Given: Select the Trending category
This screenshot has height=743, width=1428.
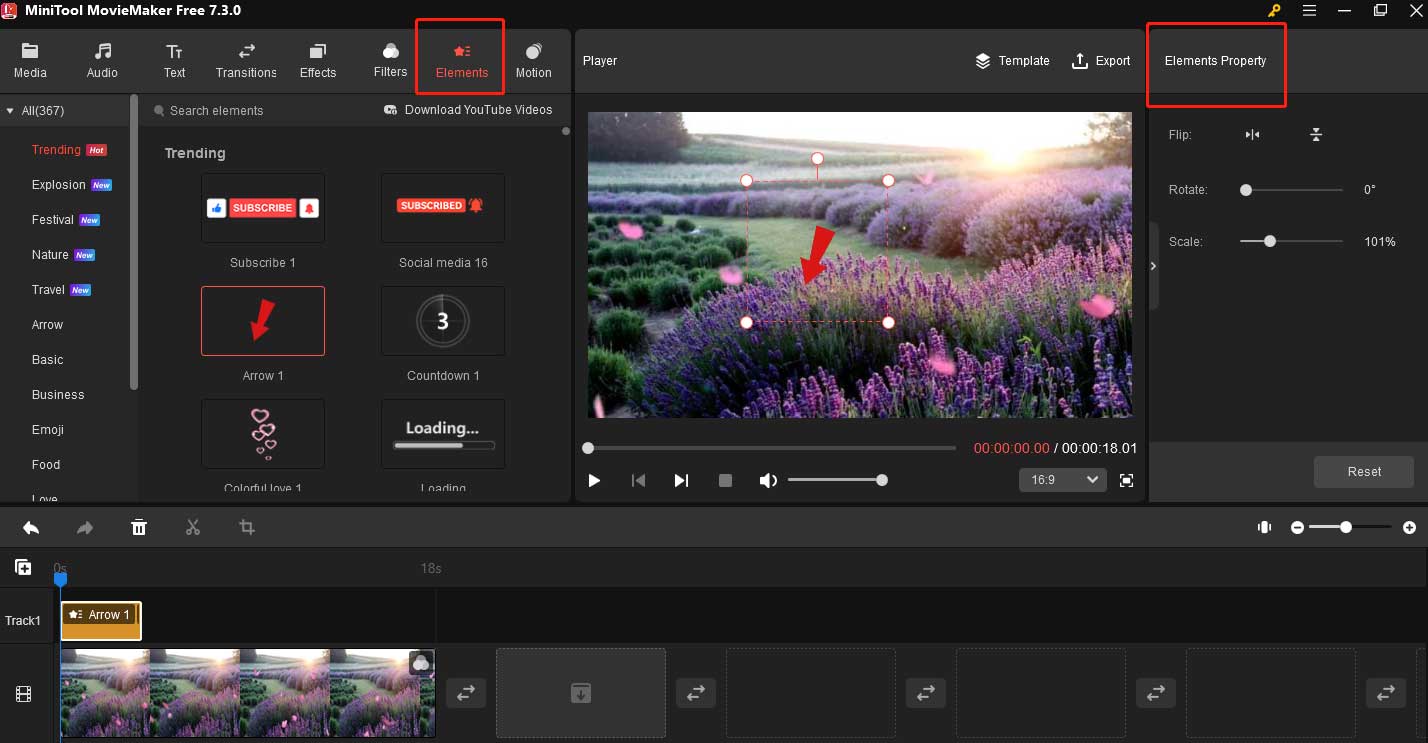Looking at the screenshot, I should (56, 150).
